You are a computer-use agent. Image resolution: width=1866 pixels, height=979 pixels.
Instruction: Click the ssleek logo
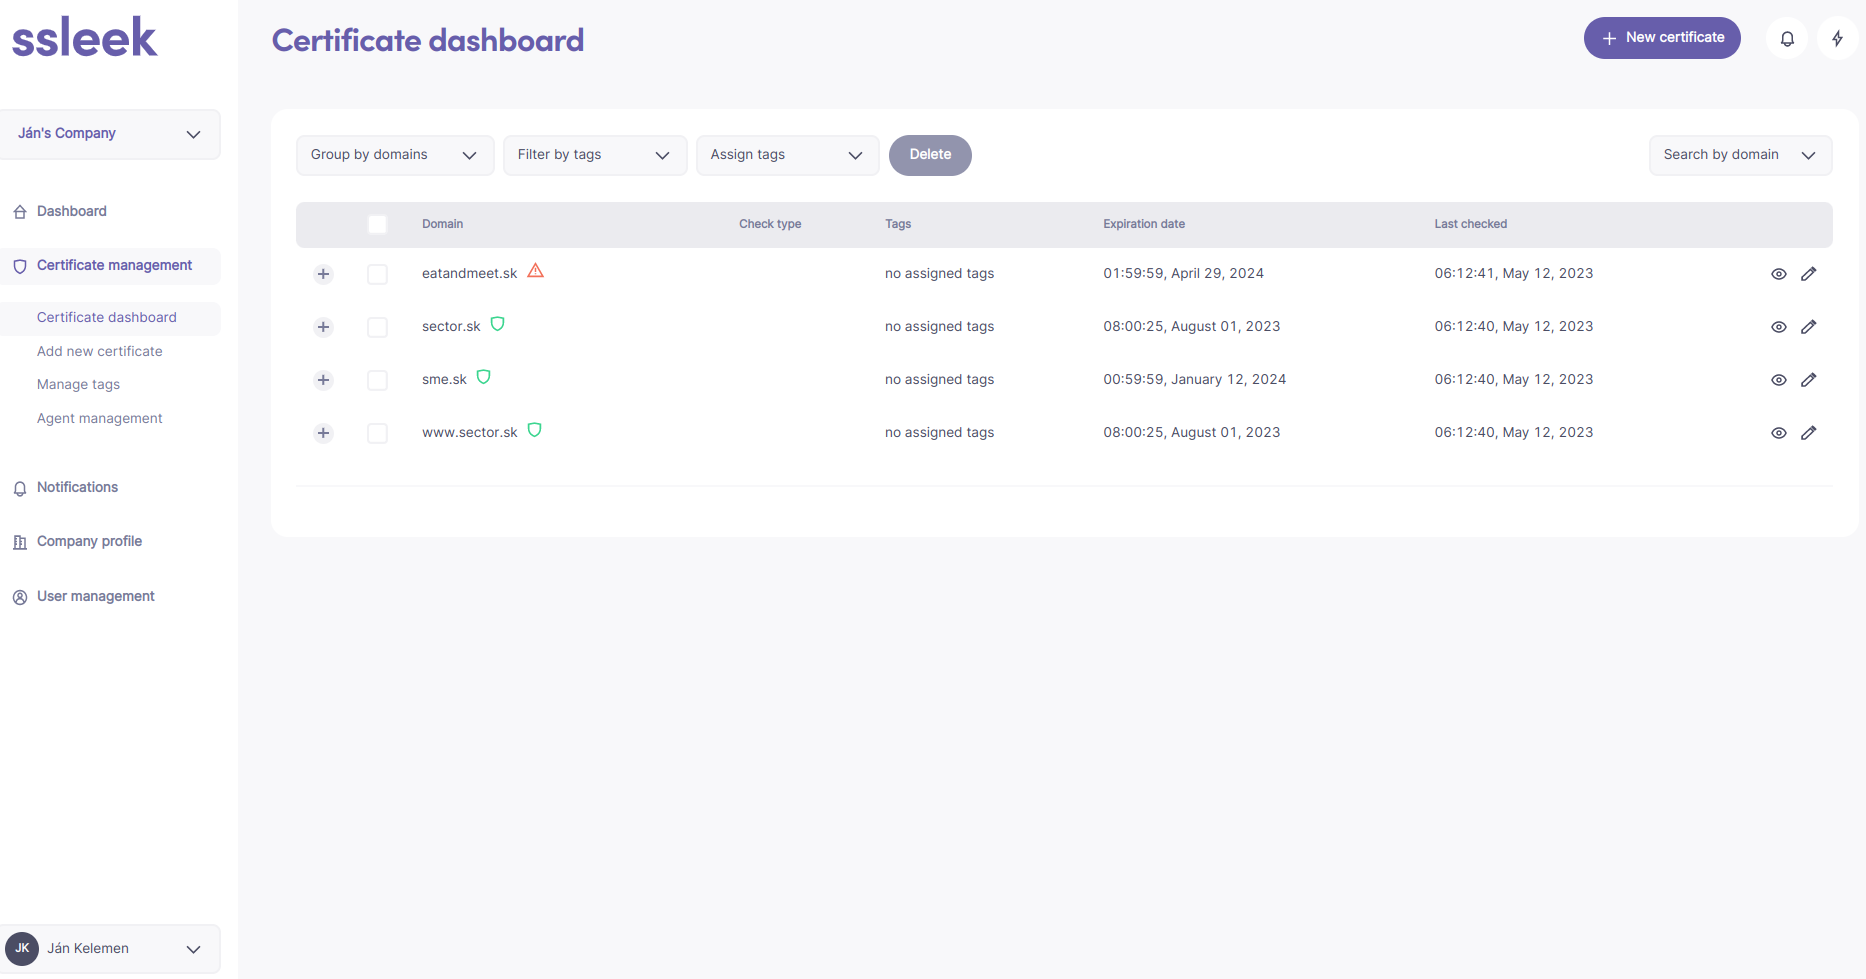(x=85, y=38)
